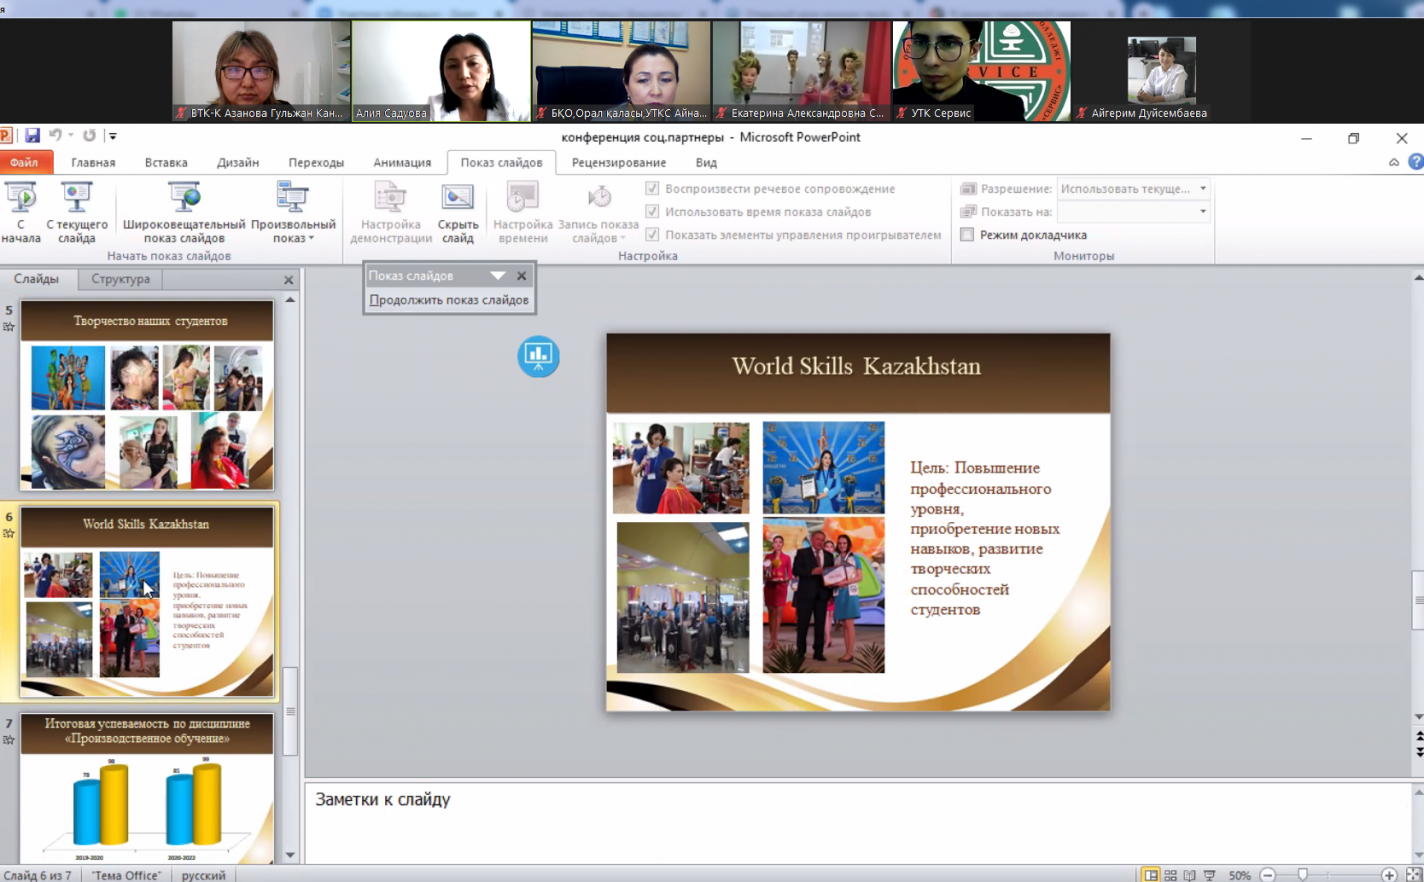Click the World Skills Kazakhstan slide title
1424x882 pixels.
[x=856, y=366]
